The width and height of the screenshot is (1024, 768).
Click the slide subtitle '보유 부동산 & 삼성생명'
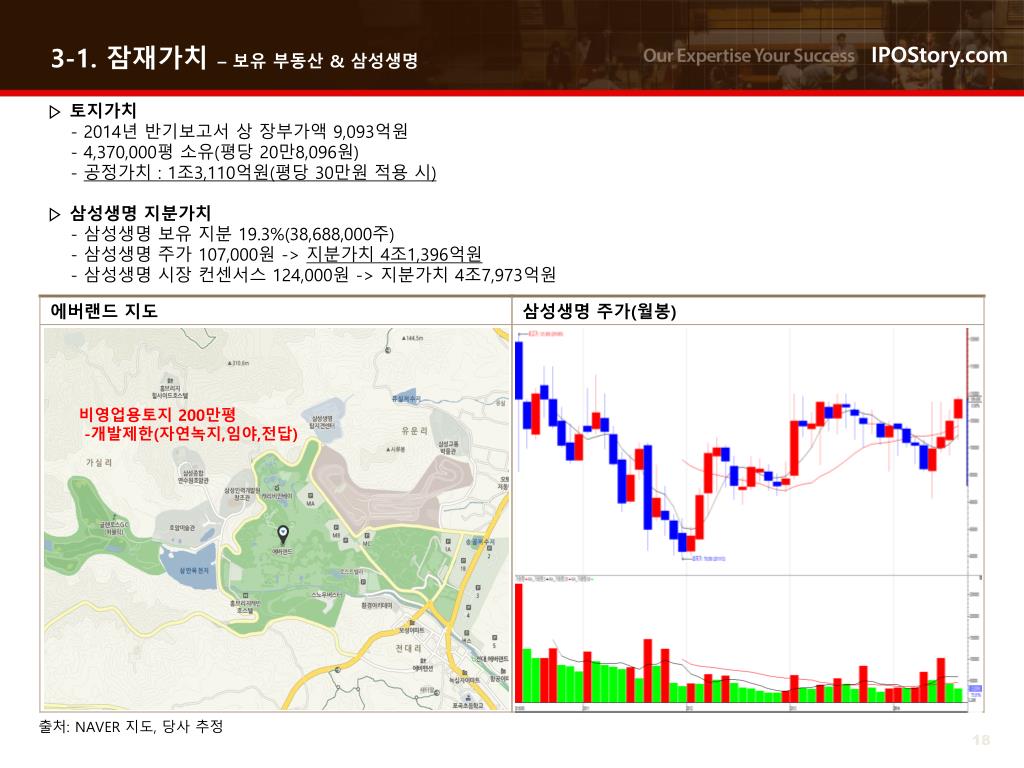tap(325, 61)
